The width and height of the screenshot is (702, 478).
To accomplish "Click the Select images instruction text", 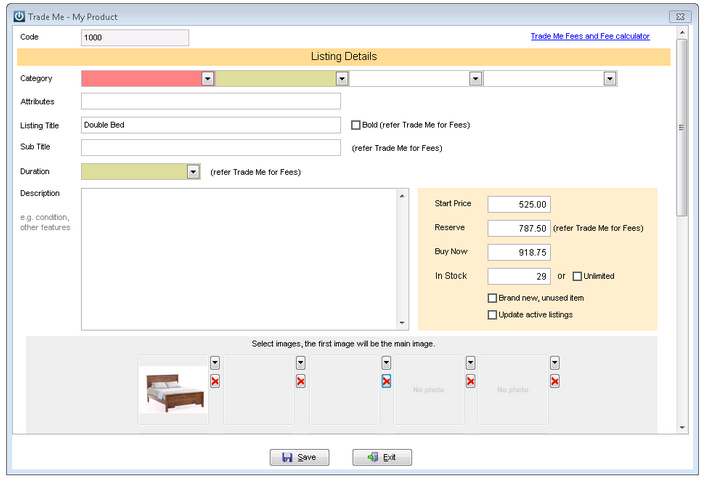I will click(343, 344).
